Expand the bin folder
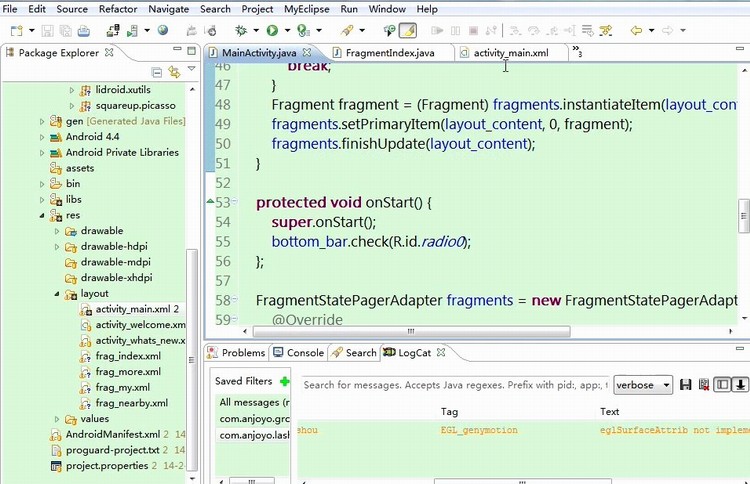750x484 pixels. click(x=42, y=184)
